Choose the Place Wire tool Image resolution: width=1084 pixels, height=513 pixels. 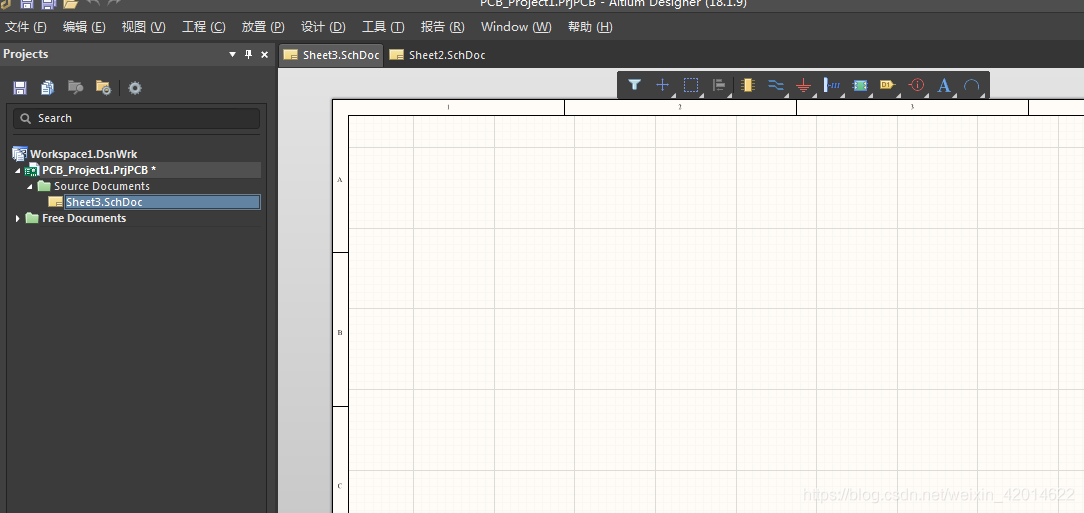point(775,86)
